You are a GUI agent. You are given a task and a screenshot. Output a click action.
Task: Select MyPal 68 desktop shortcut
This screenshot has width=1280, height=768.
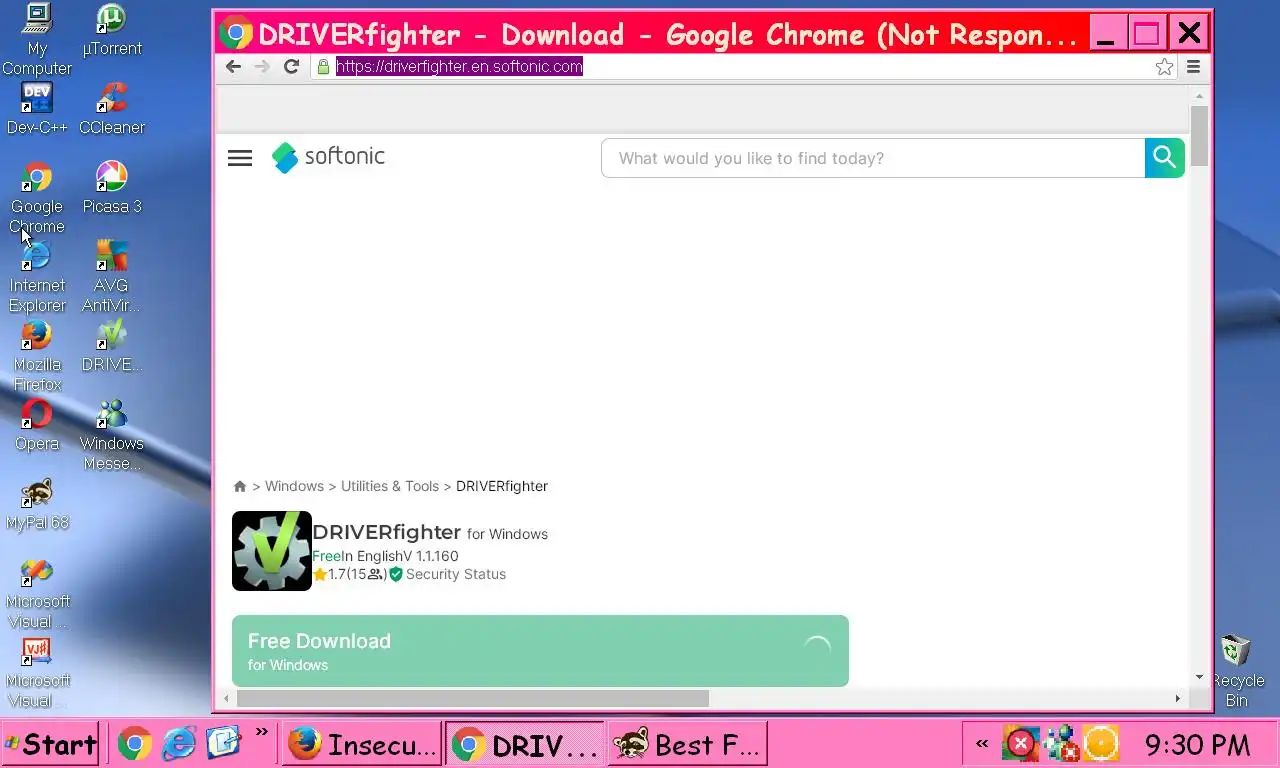(x=37, y=504)
